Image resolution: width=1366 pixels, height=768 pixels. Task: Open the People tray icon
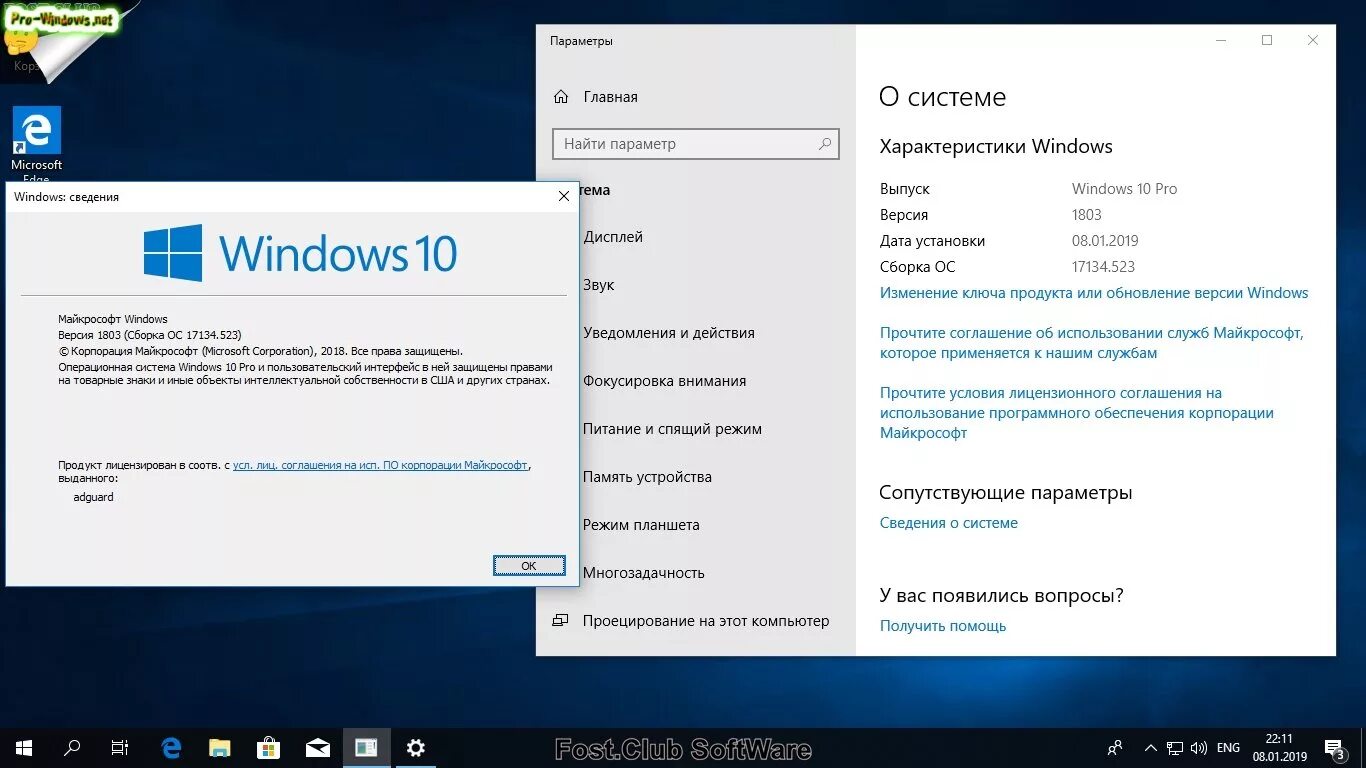pyautogui.click(x=1115, y=747)
